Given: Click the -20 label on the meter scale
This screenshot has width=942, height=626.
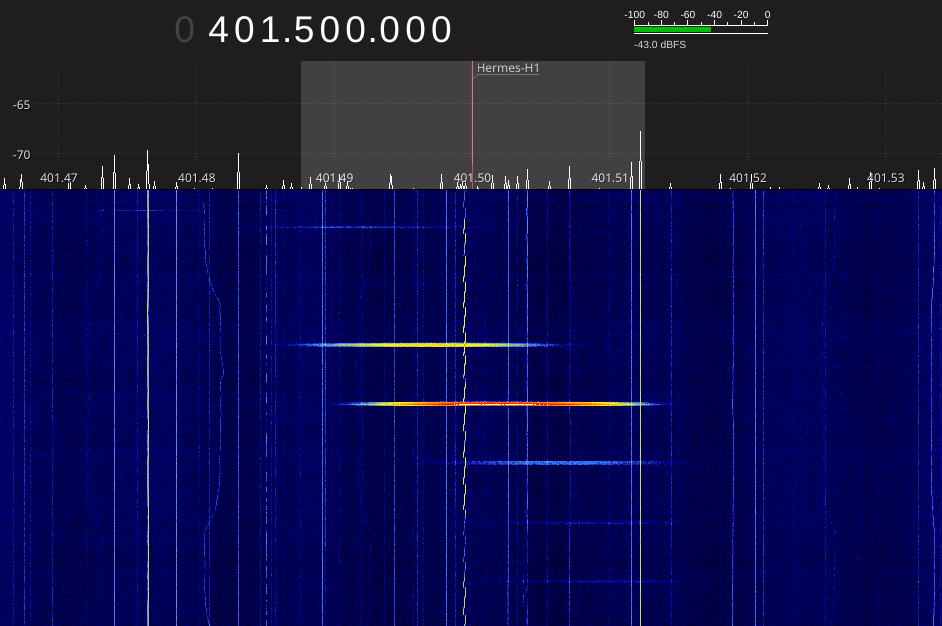Looking at the screenshot, I should pyautogui.click(x=741, y=14).
